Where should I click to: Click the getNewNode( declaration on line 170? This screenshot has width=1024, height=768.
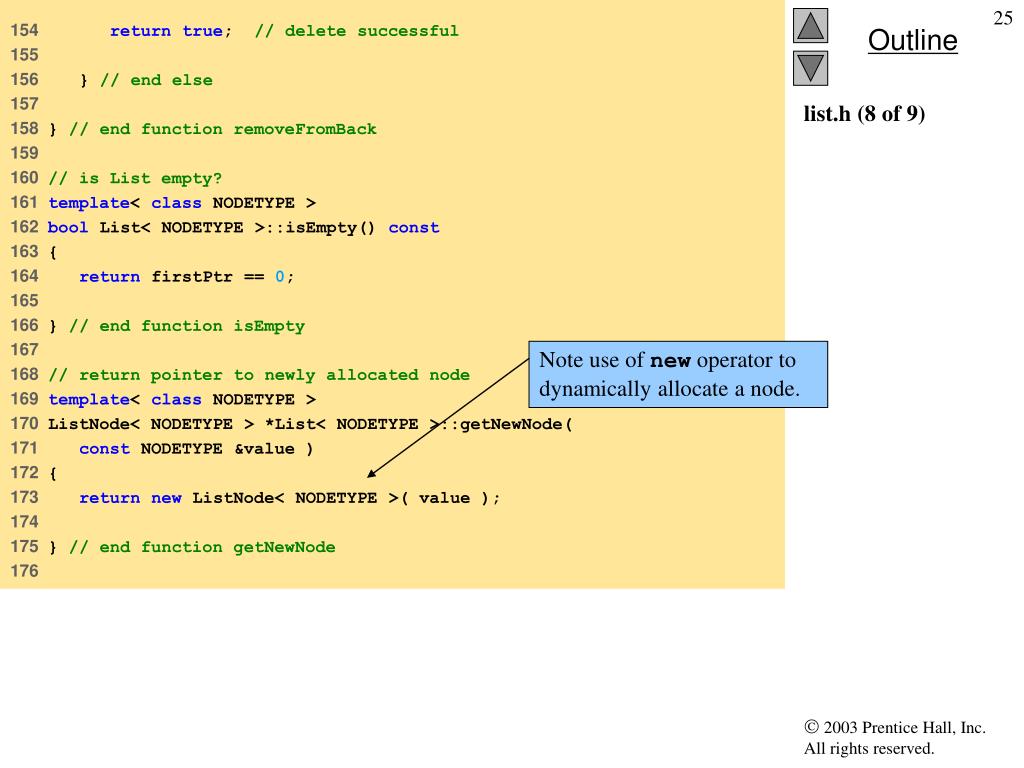point(310,424)
